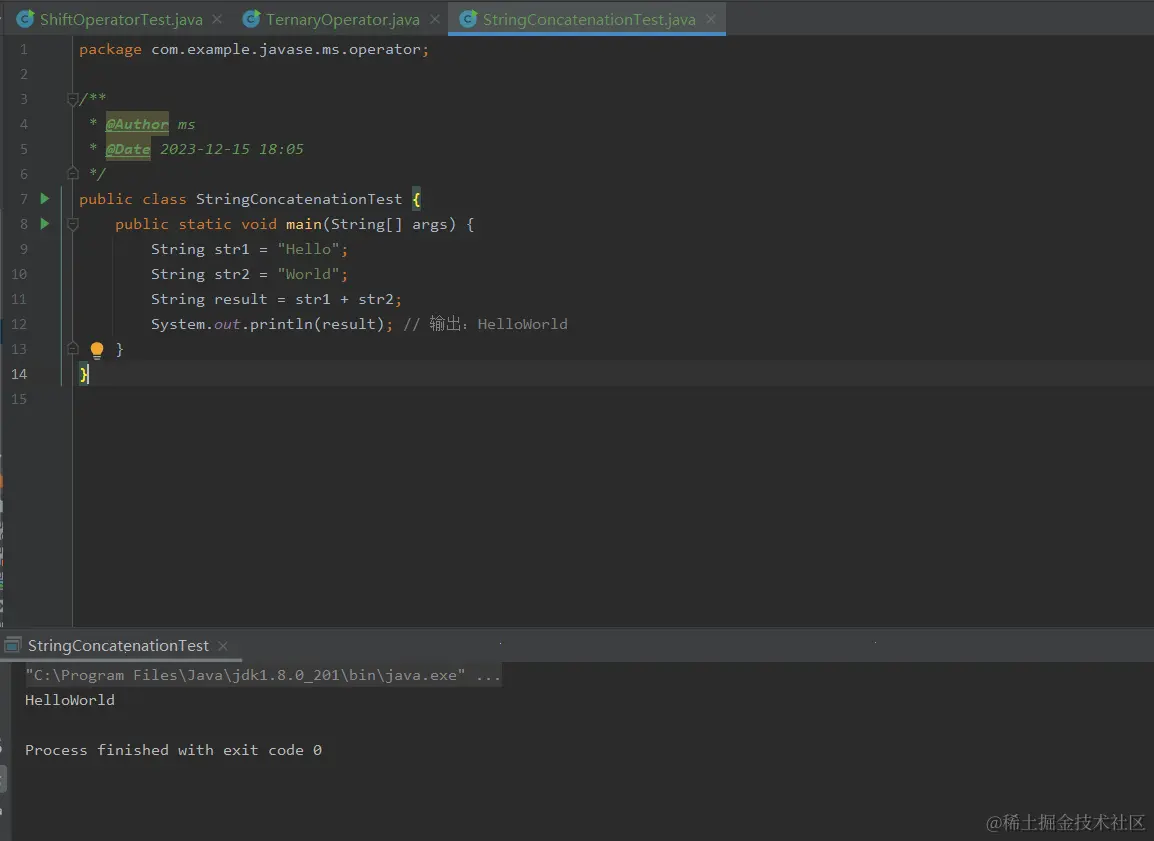1154x841 pixels.
Task: Click the 'Process finished with exit code 0' line
Action: click(x=174, y=750)
